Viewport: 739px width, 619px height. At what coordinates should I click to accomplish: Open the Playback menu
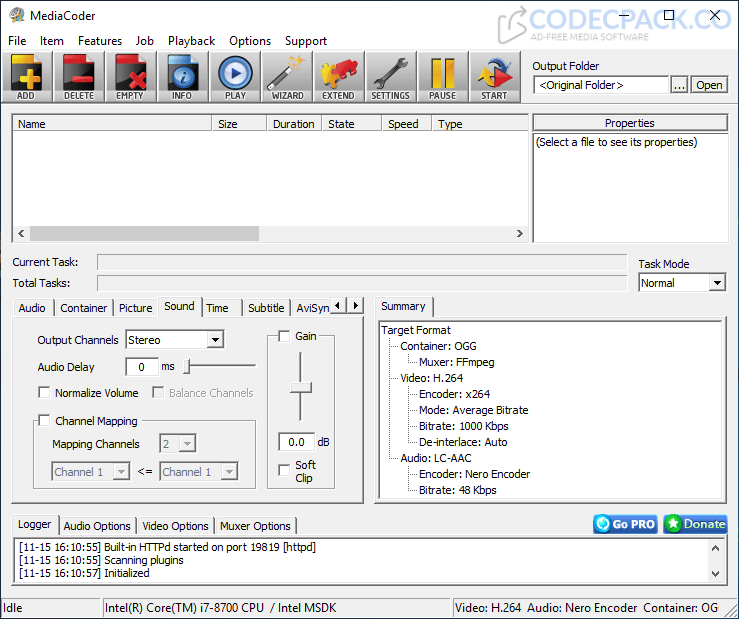pos(191,41)
